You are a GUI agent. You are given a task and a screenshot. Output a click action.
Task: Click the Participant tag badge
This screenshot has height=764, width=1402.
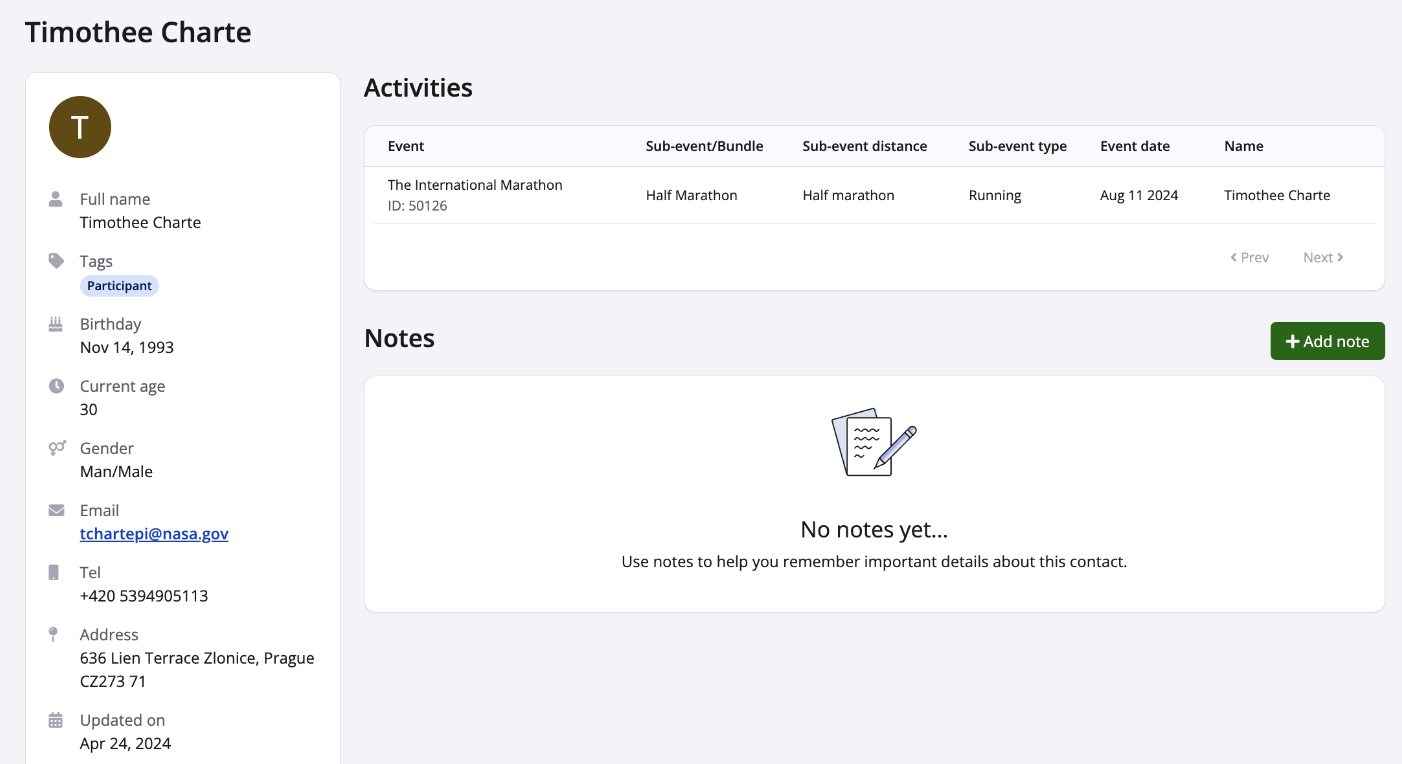pos(119,286)
